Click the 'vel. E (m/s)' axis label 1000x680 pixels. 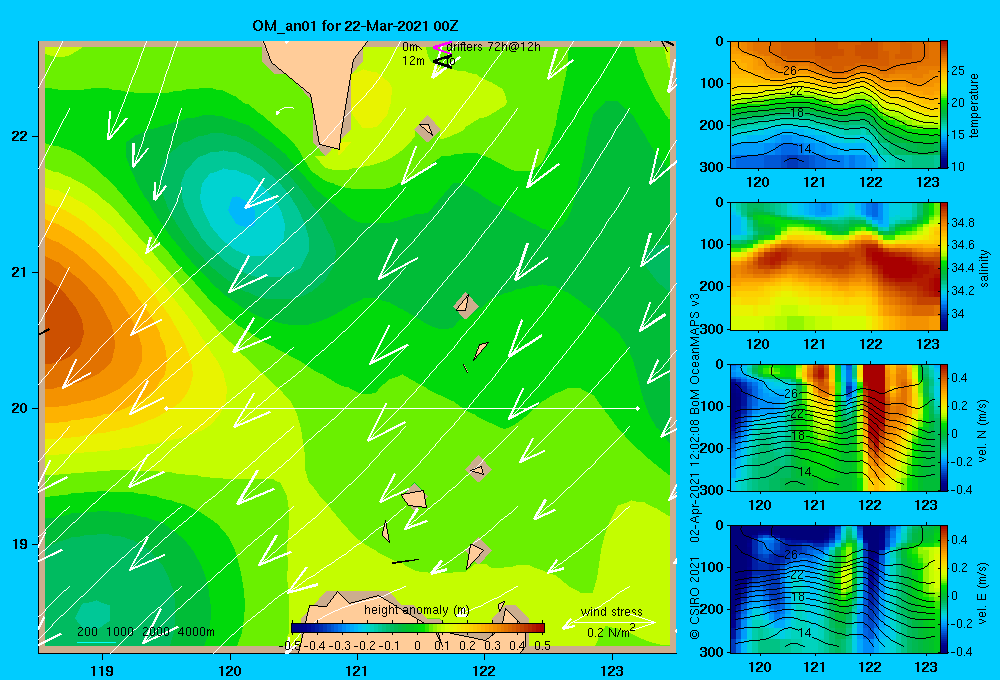click(982, 593)
